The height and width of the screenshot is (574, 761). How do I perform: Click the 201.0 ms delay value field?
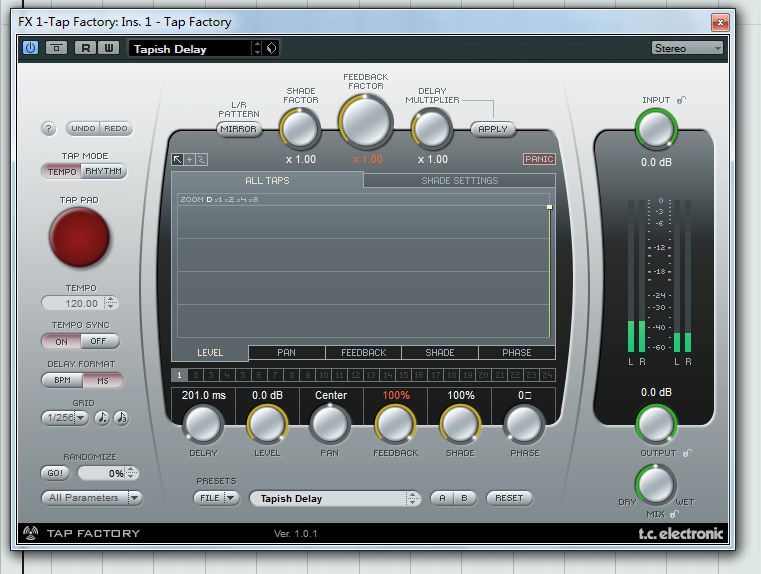[203, 395]
